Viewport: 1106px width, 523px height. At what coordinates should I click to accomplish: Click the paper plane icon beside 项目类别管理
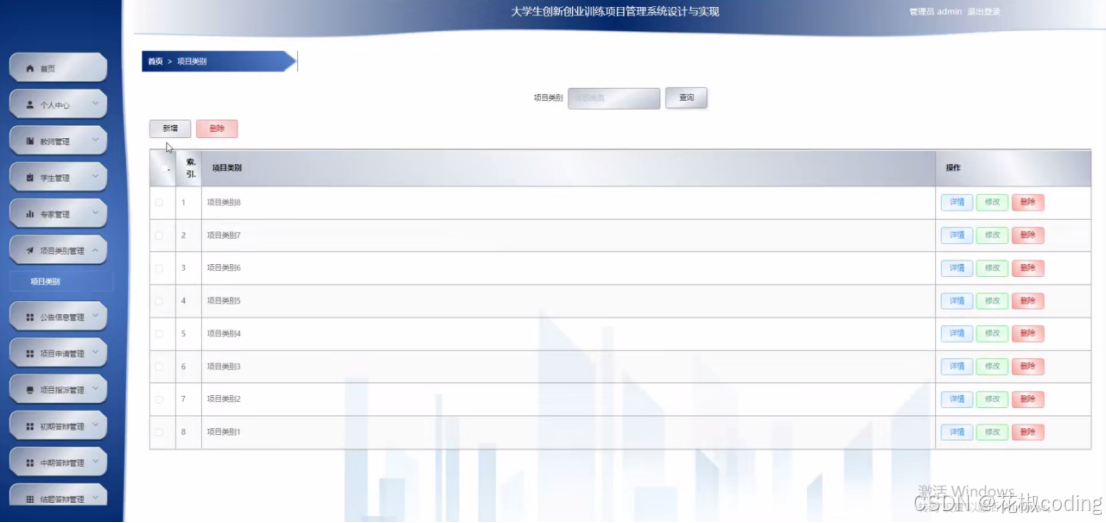pyautogui.click(x=30, y=251)
